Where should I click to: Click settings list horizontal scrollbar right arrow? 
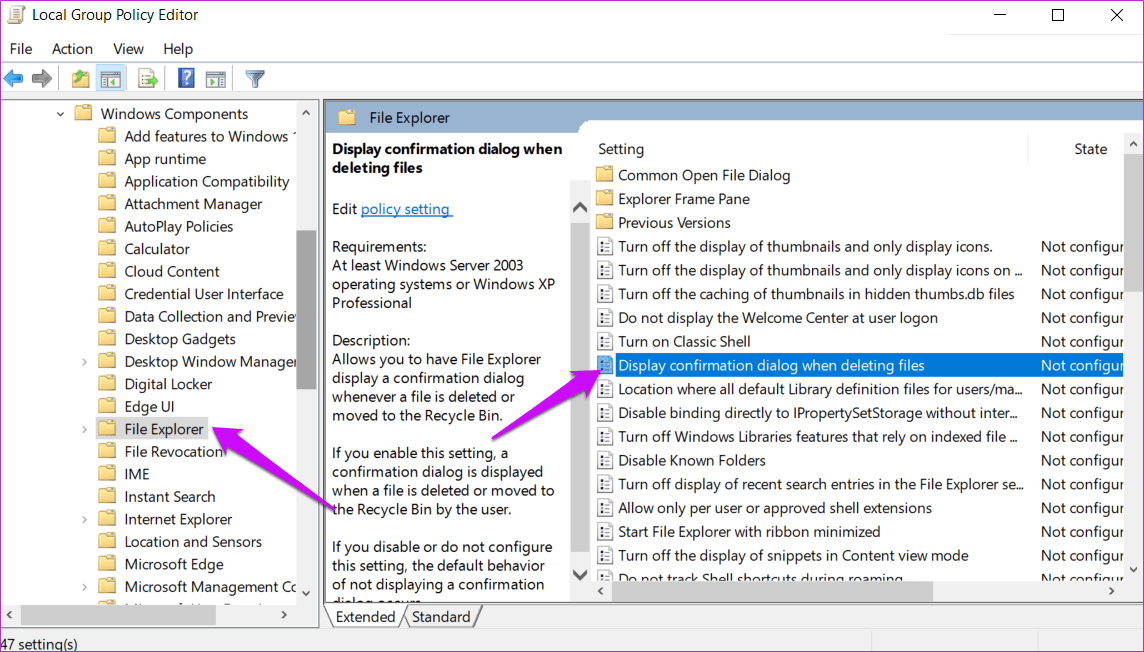[1112, 591]
